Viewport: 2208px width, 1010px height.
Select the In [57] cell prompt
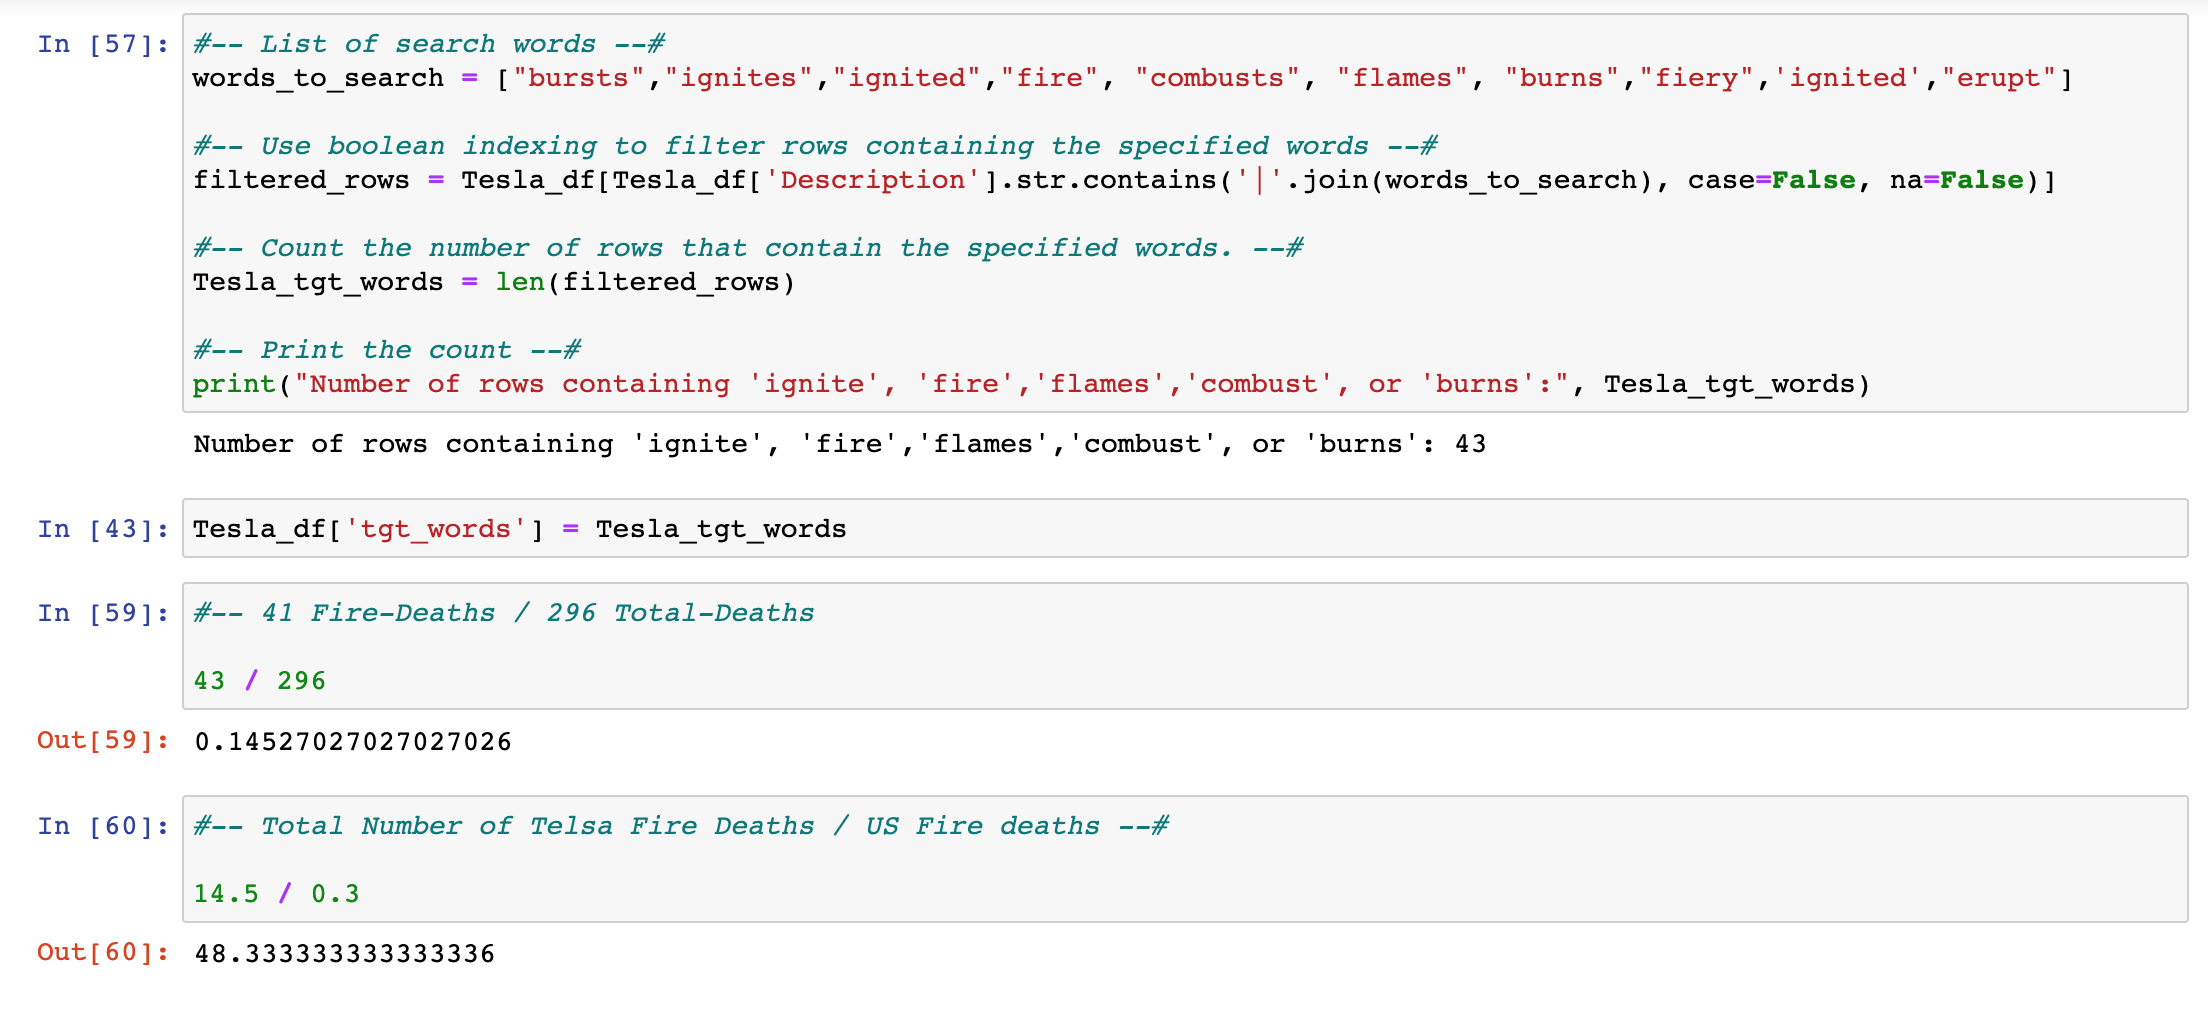[x=102, y=44]
